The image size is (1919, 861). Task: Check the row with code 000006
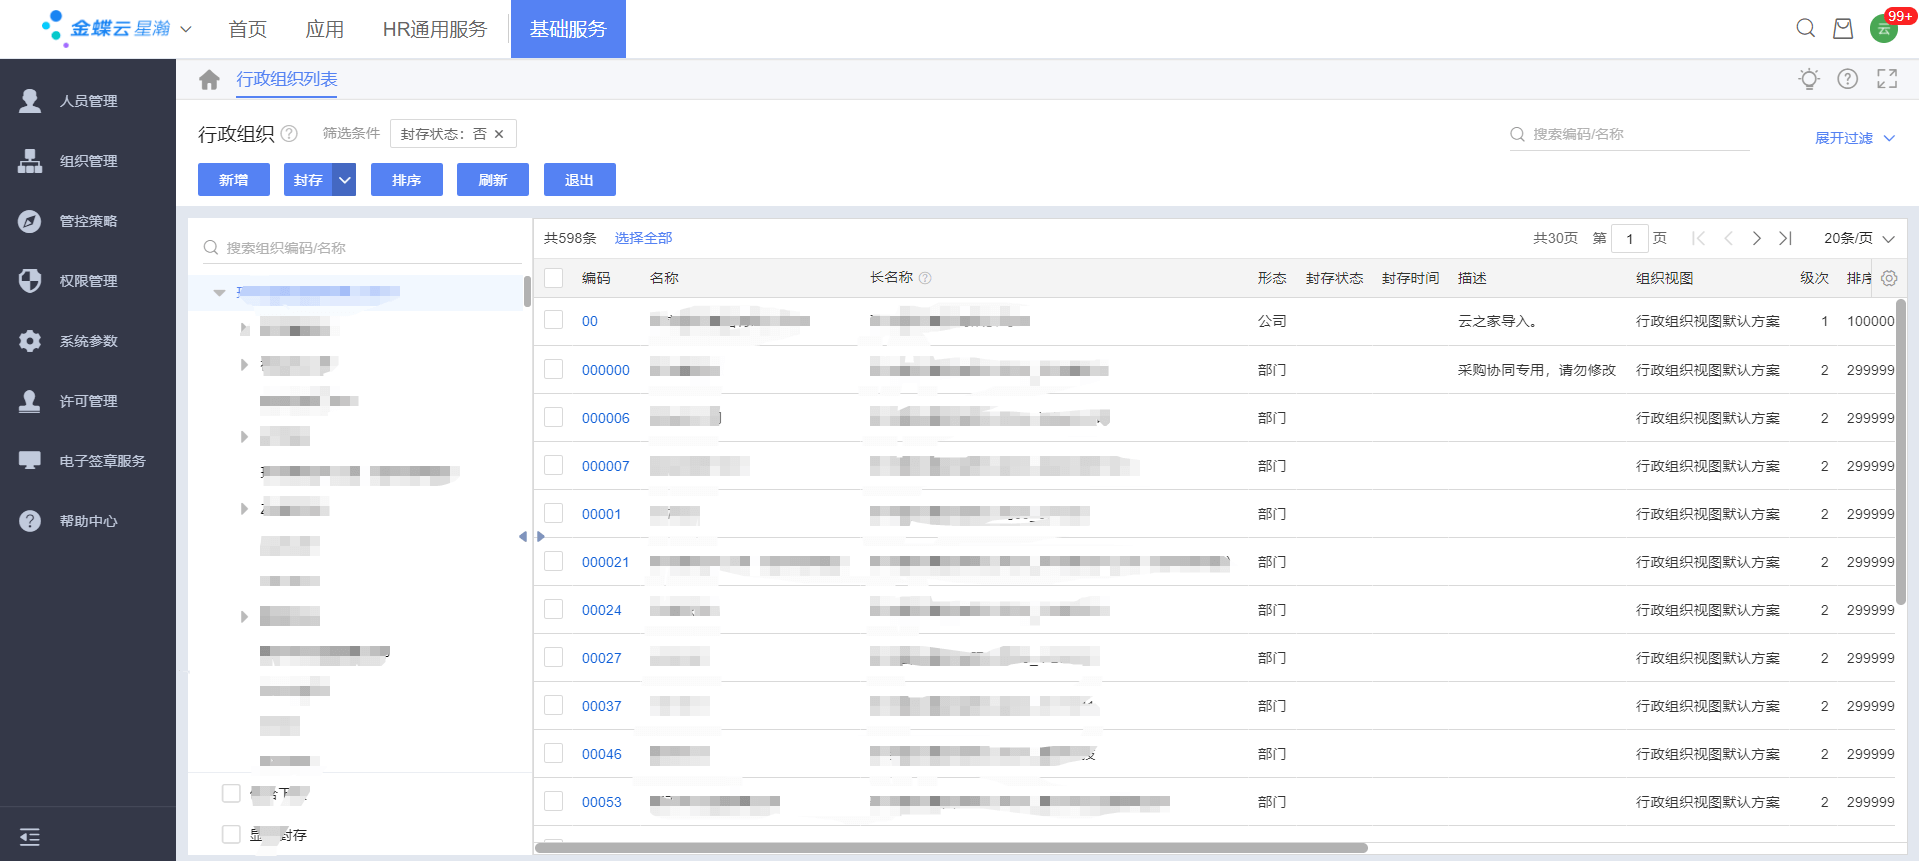[554, 417]
